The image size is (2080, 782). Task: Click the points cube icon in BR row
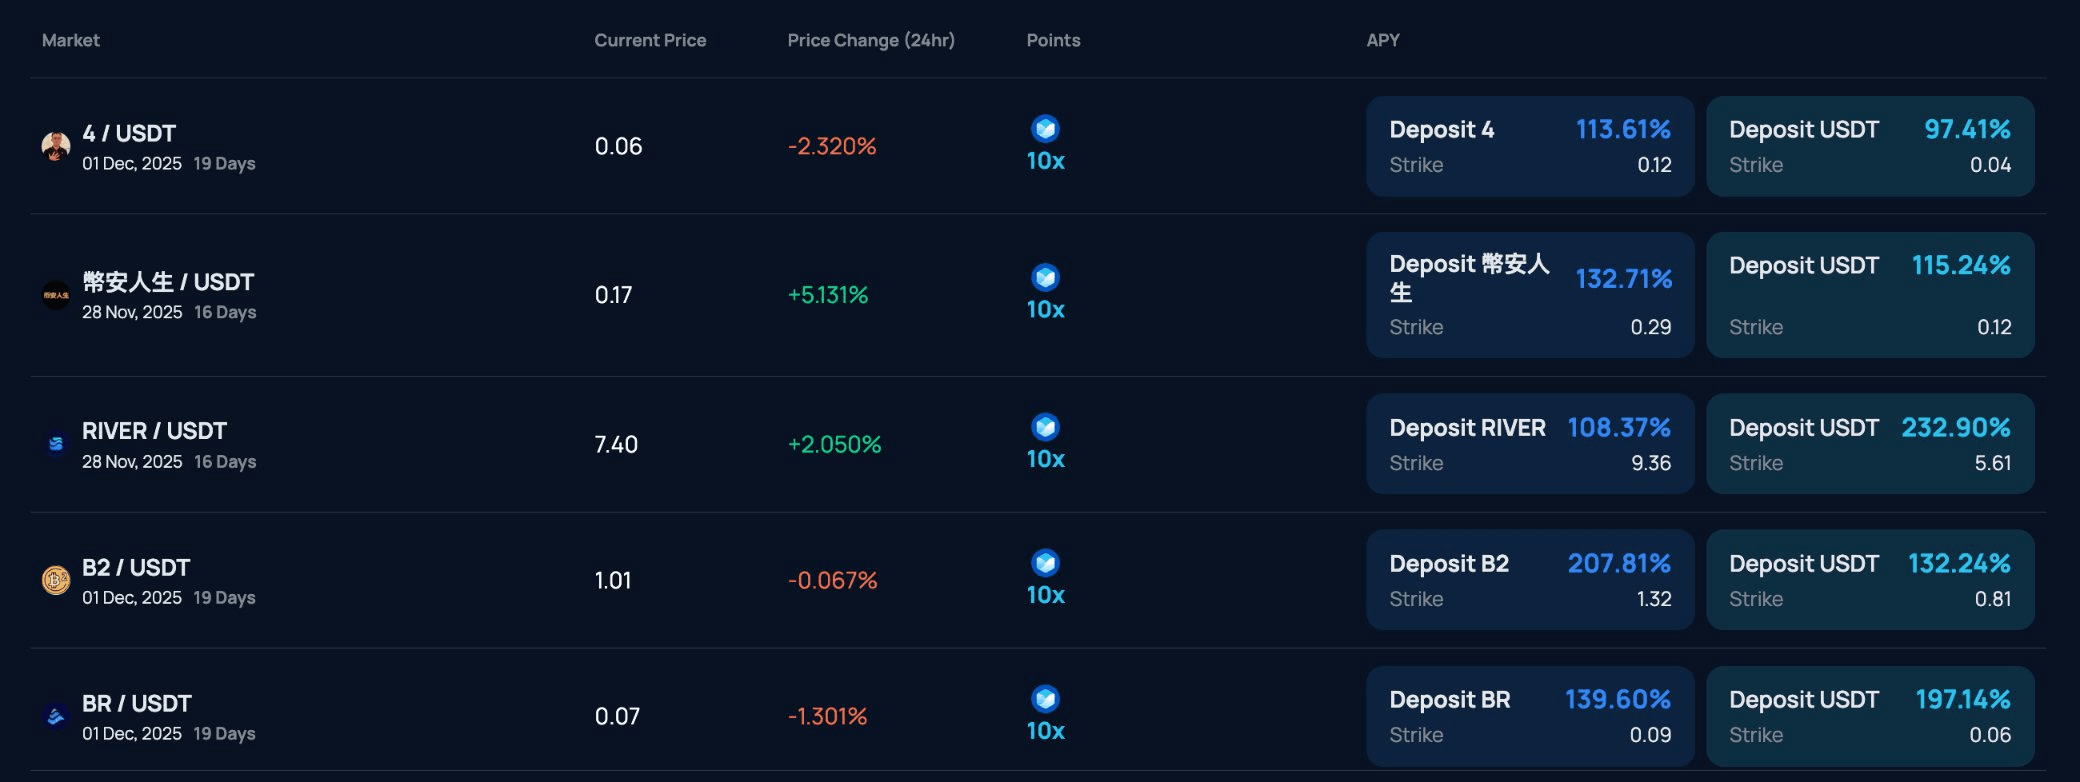tap(1045, 698)
